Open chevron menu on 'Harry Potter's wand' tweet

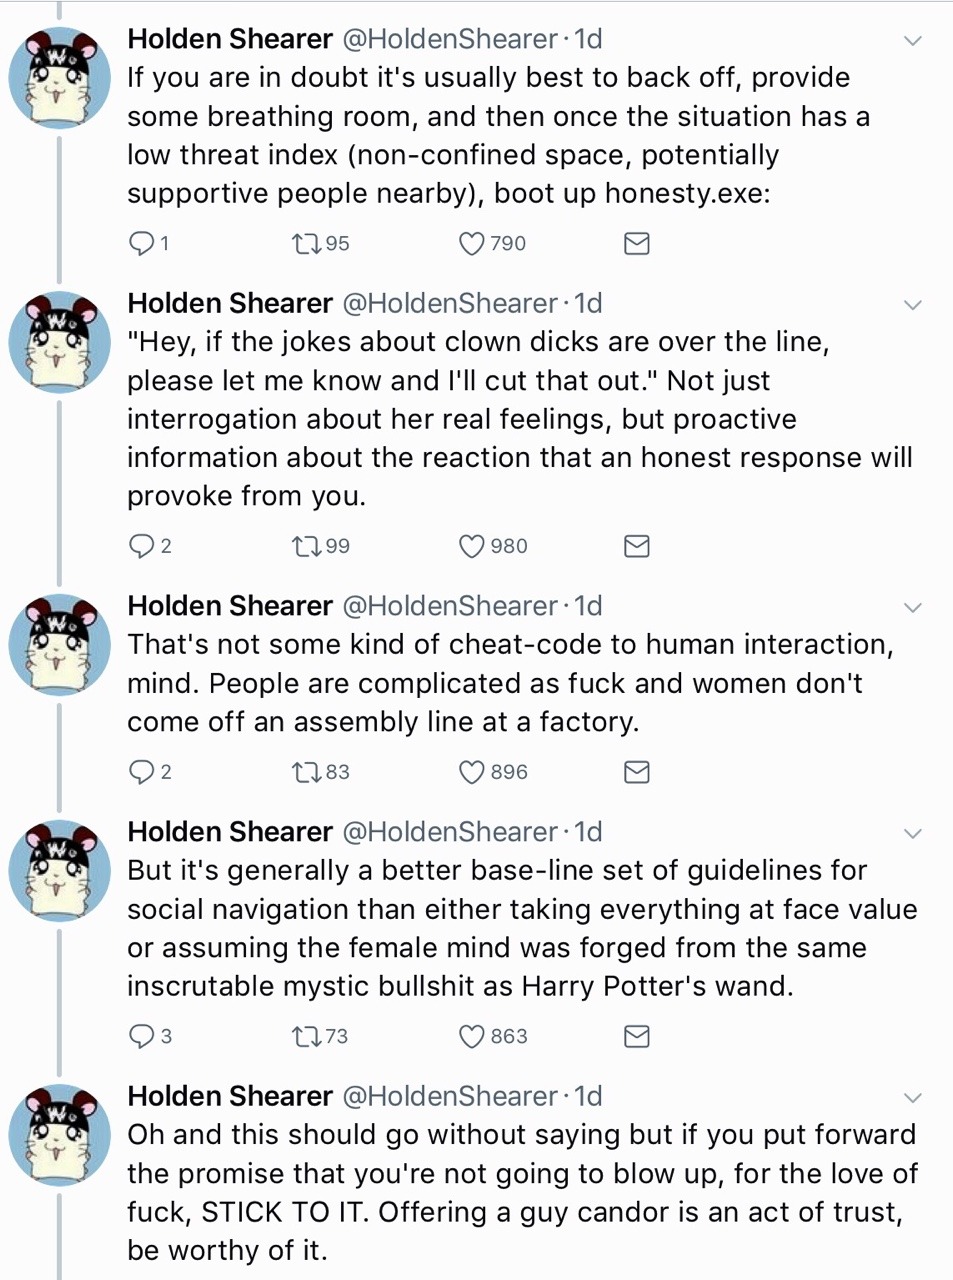[x=912, y=834]
